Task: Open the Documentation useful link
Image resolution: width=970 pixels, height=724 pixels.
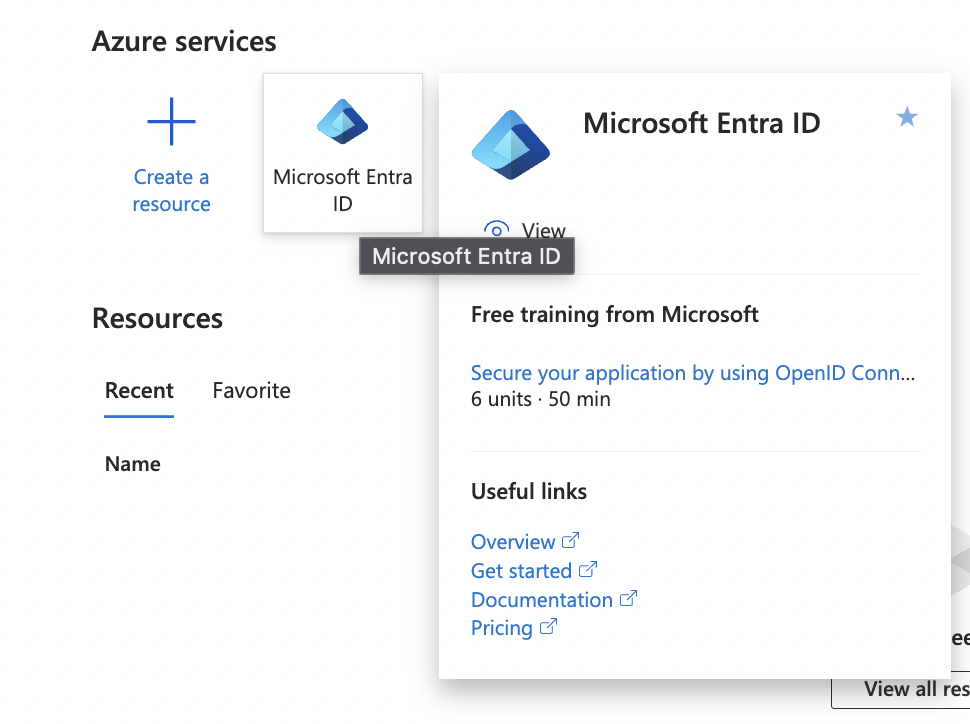Action: click(541, 600)
